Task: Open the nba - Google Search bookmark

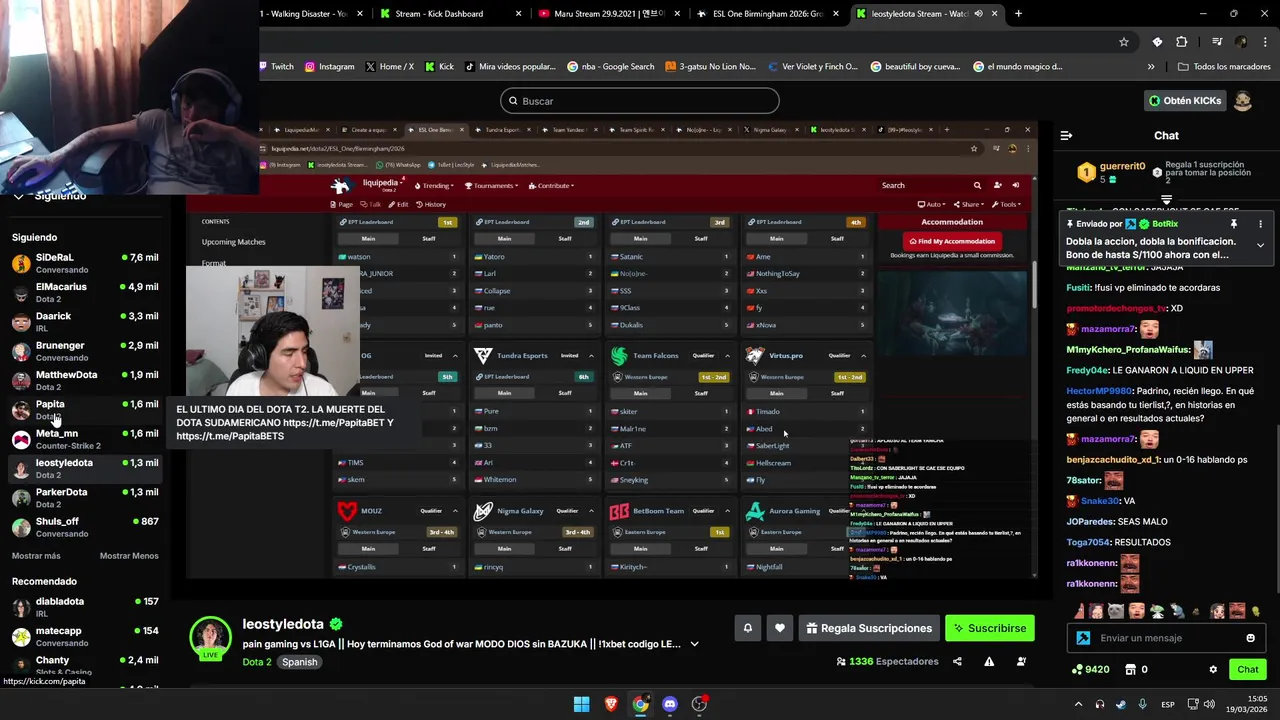Action: 611,67
